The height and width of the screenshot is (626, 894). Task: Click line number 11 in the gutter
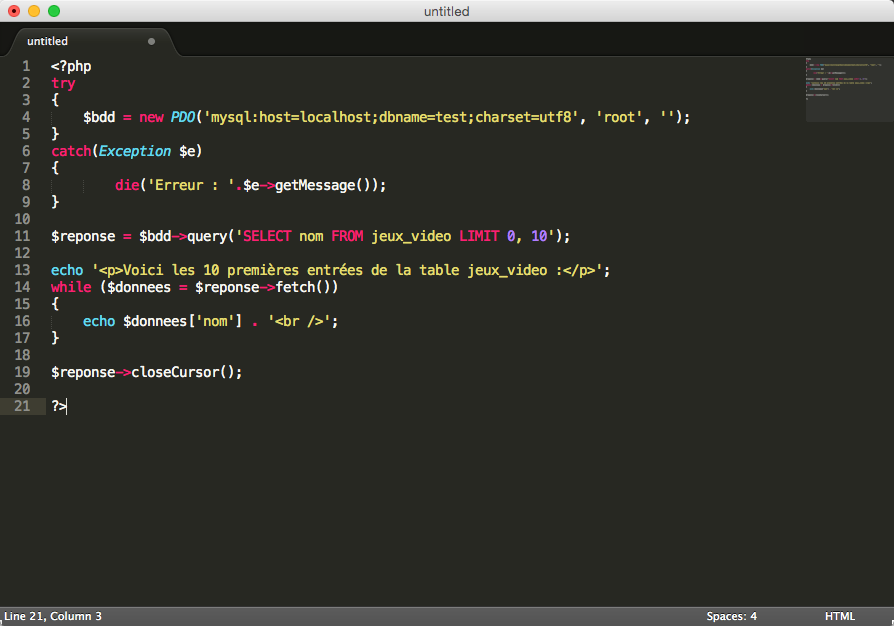[x=22, y=236]
